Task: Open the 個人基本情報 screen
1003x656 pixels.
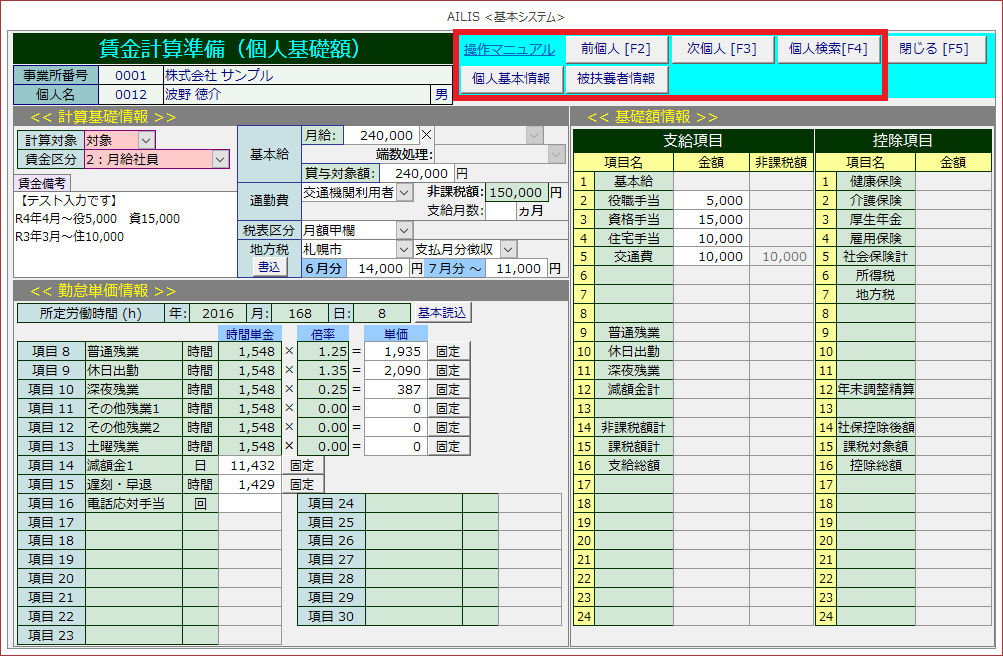Action: [510, 78]
